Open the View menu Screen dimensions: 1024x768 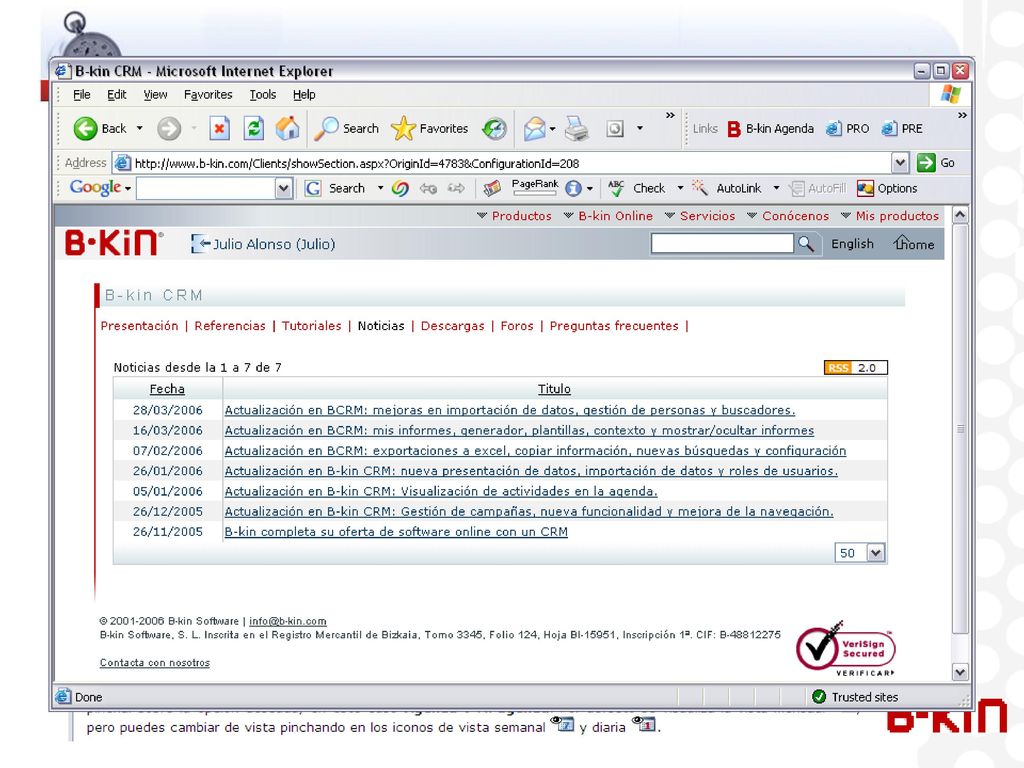tap(155, 95)
